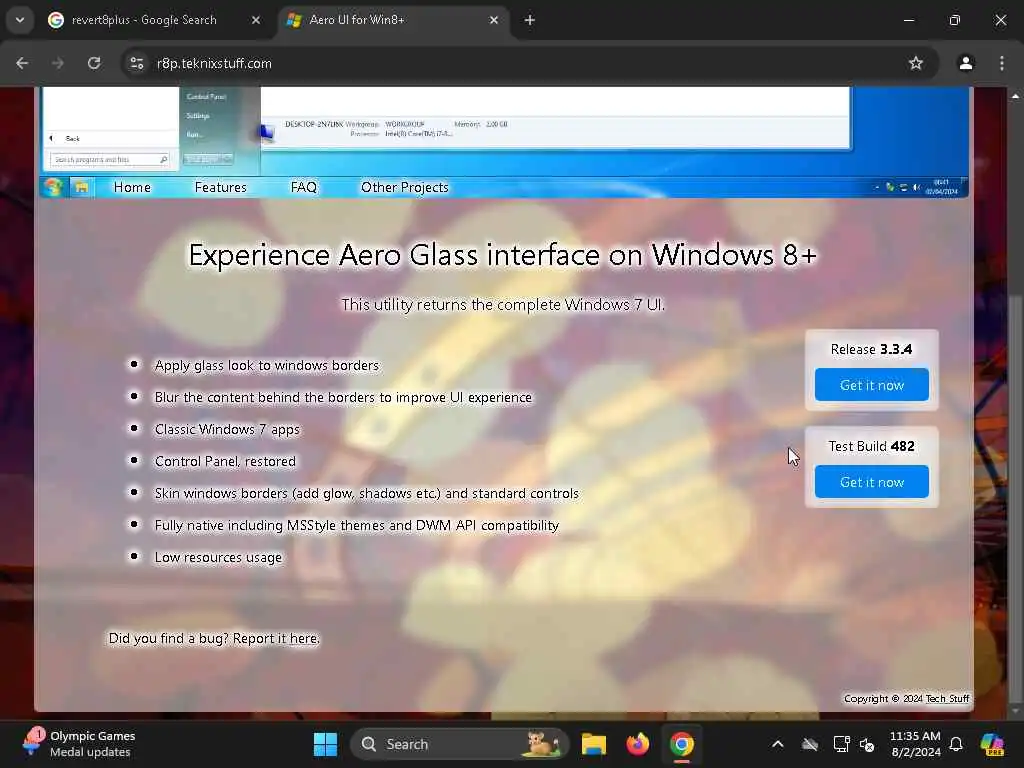This screenshot has height=768, width=1024.
Task: Open Other Projects menu item
Action: coord(405,187)
